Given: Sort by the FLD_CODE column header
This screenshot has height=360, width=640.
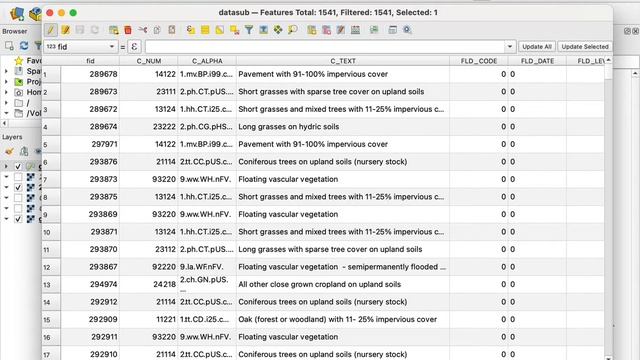Looking at the screenshot, I should [x=479, y=61].
